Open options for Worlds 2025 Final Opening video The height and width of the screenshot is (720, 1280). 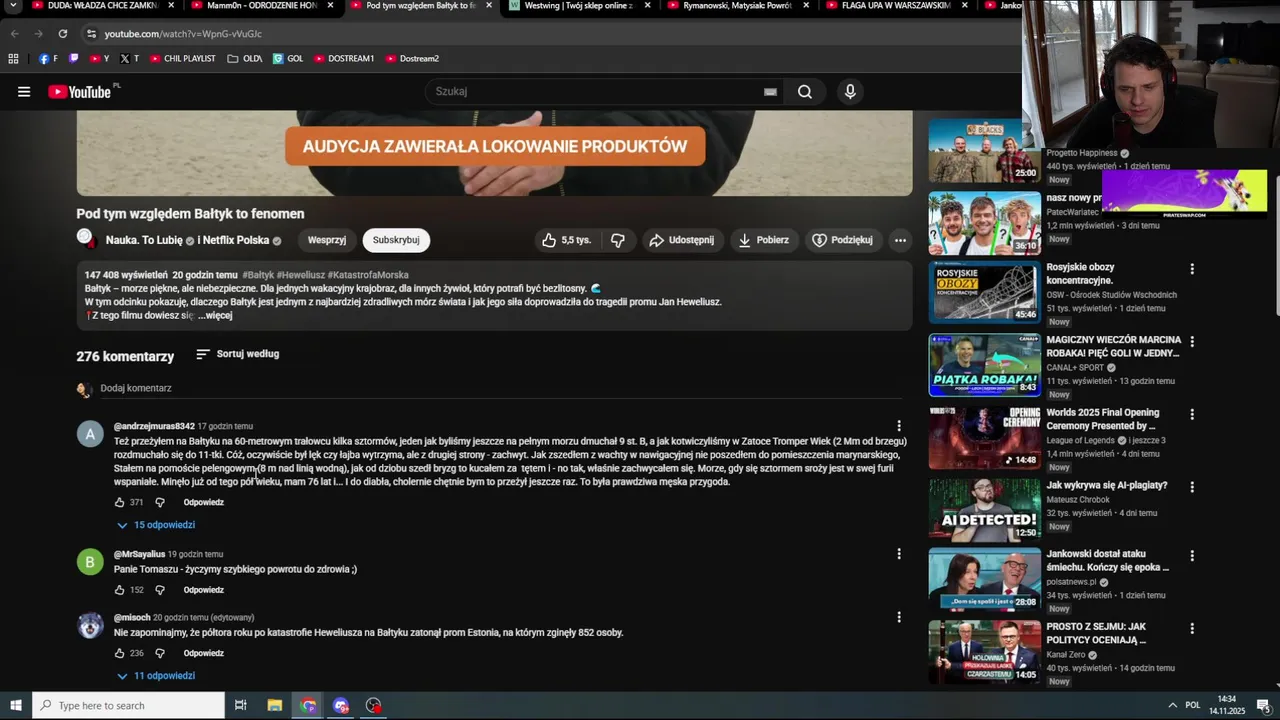click(1192, 414)
